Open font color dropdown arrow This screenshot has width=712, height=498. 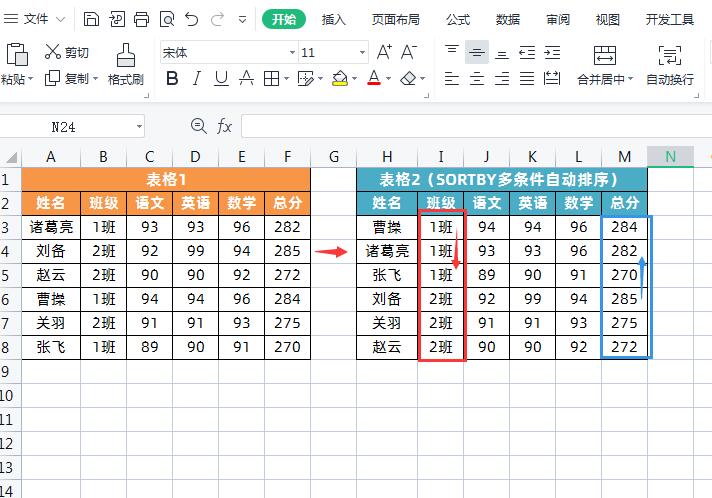388,79
